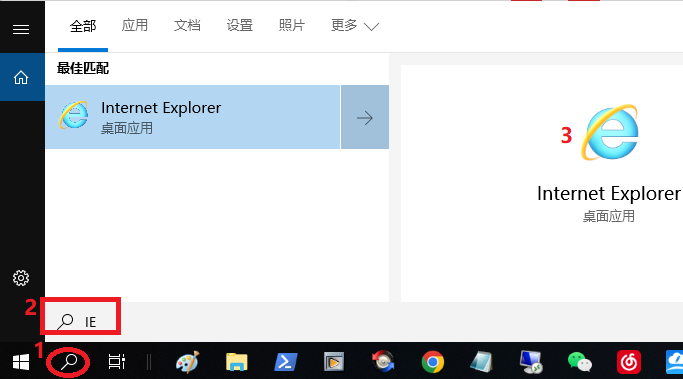The height and width of the screenshot is (379, 683).
Task: Switch to the 应用 tab
Action: point(135,25)
